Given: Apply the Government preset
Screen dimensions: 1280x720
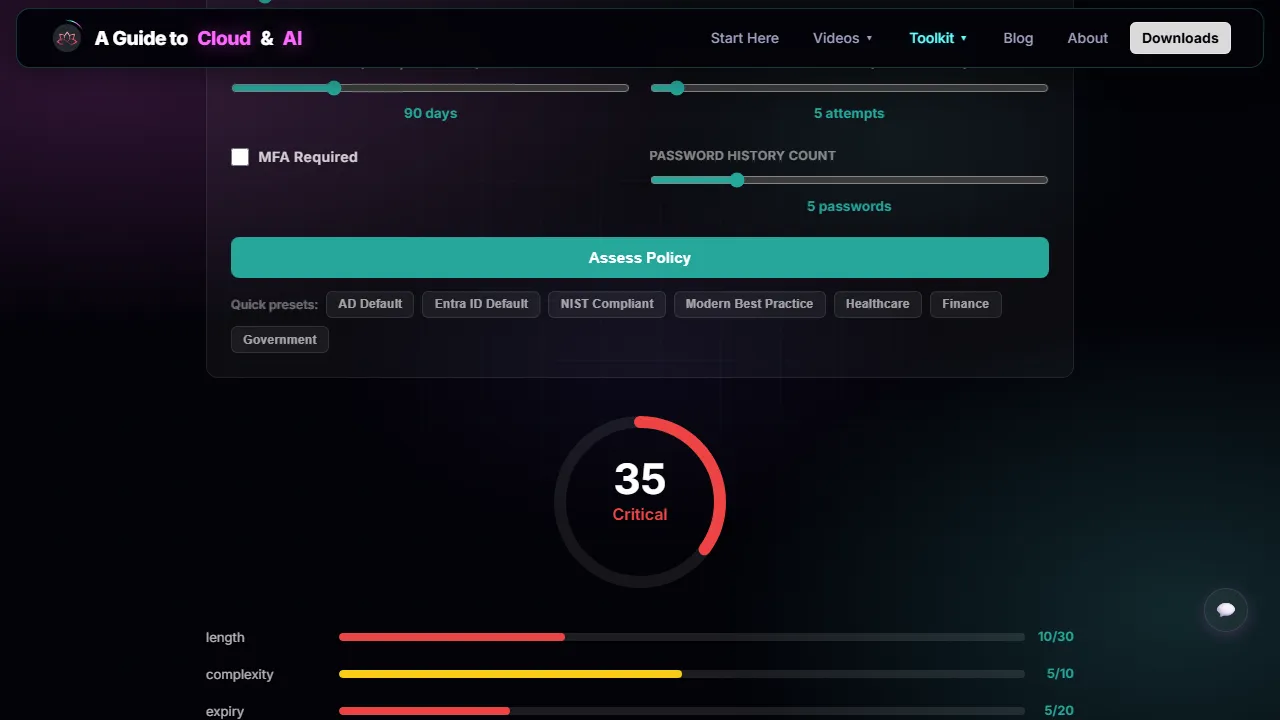Looking at the screenshot, I should (280, 340).
